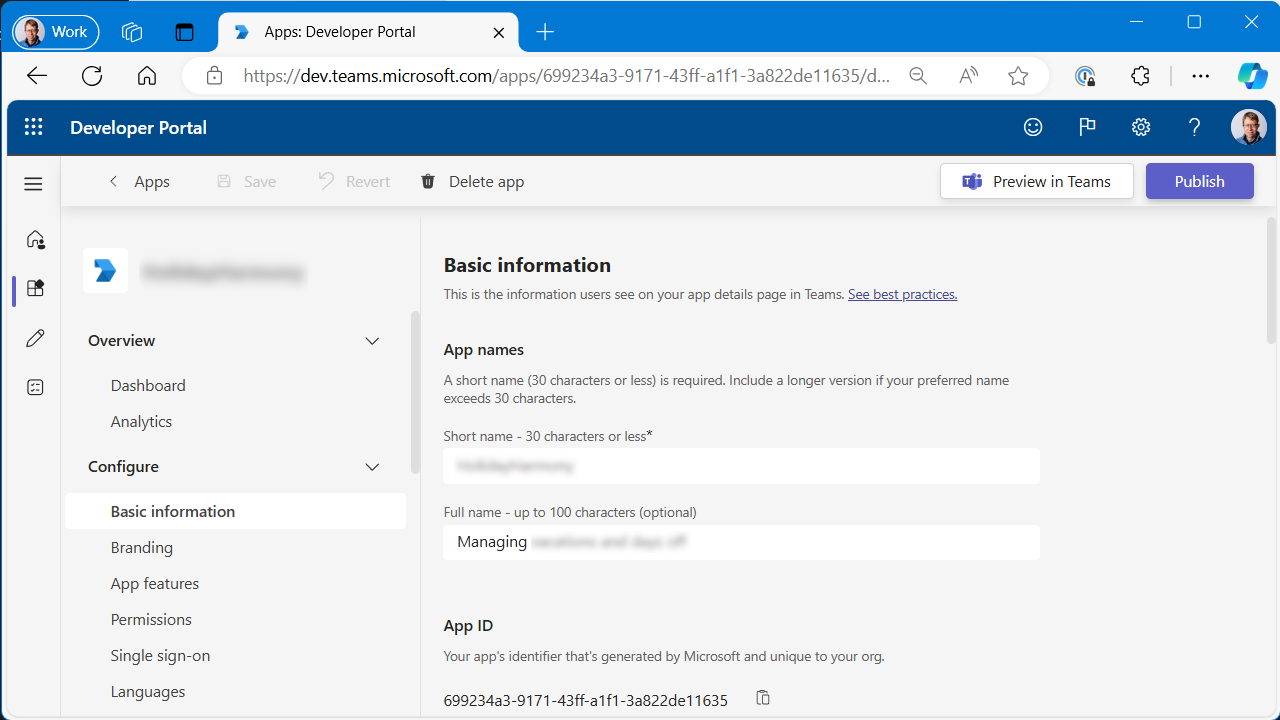Image resolution: width=1280 pixels, height=720 pixels.
Task: Click the Developer Portal title
Action: (x=138, y=127)
